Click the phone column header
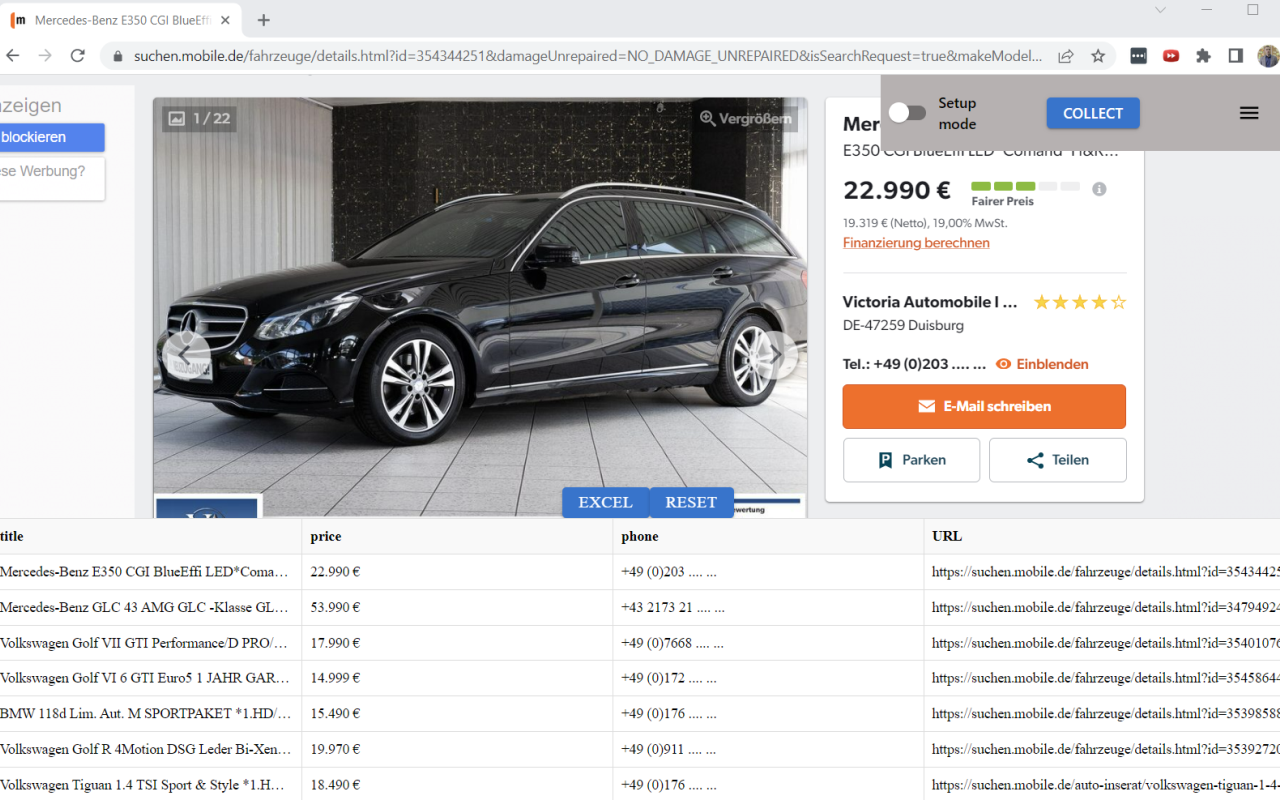This screenshot has width=1280, height=800. 768,536
